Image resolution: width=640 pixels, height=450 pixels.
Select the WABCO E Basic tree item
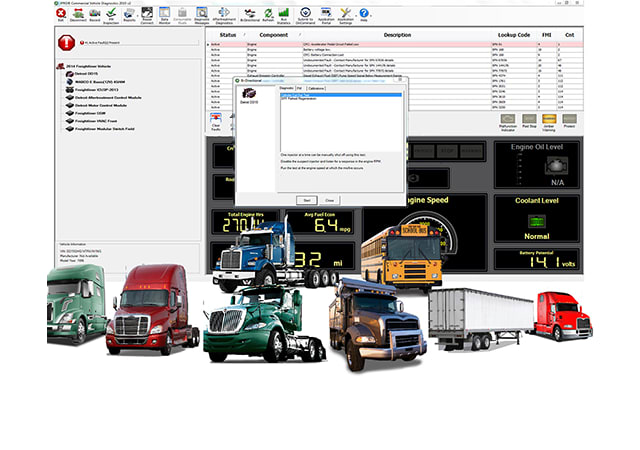(100, 82)
